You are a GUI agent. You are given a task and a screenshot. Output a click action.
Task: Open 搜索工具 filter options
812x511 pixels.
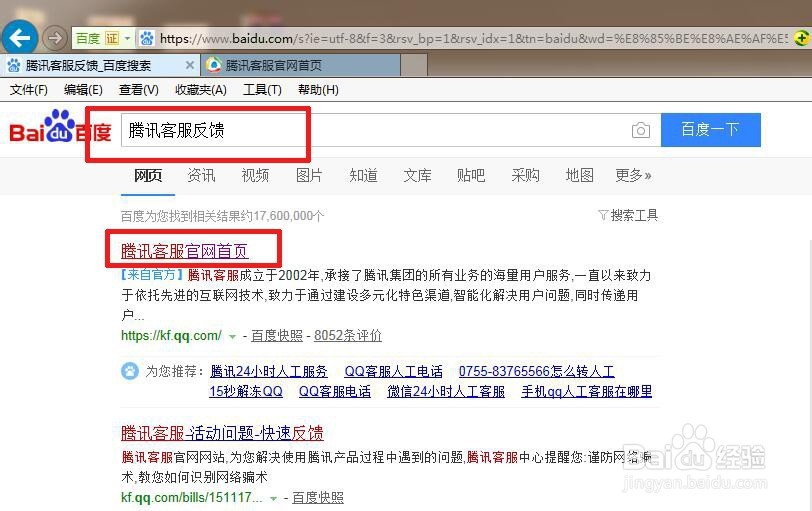pyautogui.click(x=628, y=215)
